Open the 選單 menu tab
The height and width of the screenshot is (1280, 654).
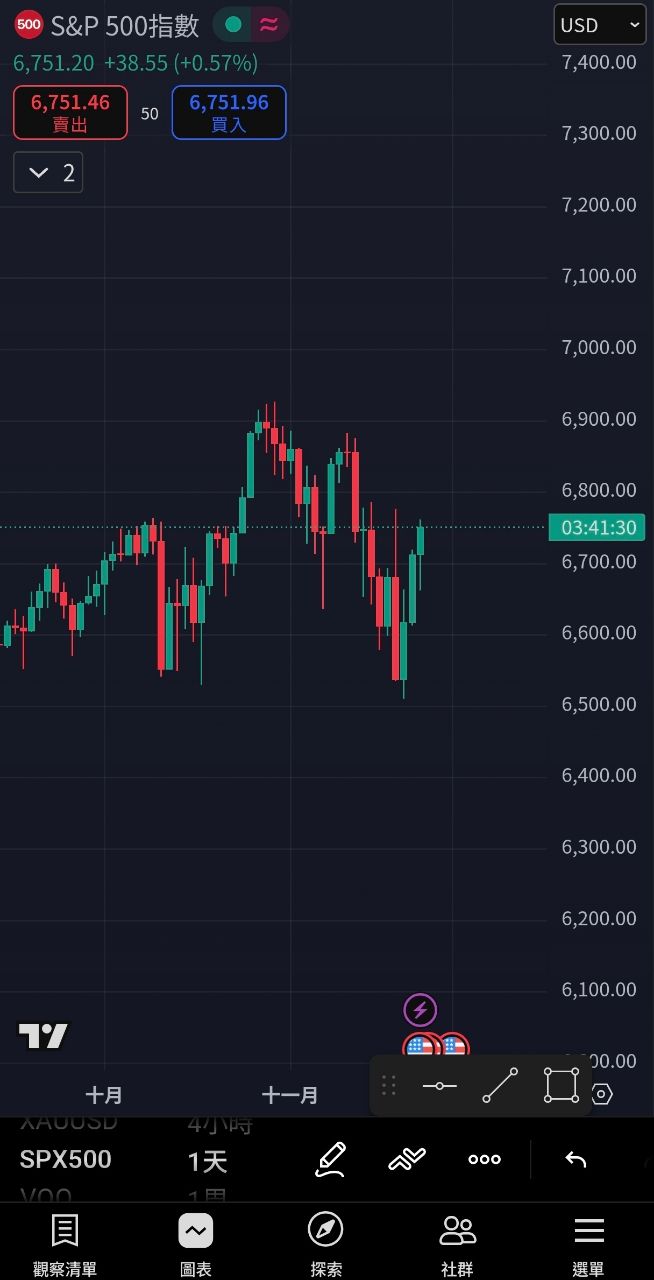point(588,1245)
